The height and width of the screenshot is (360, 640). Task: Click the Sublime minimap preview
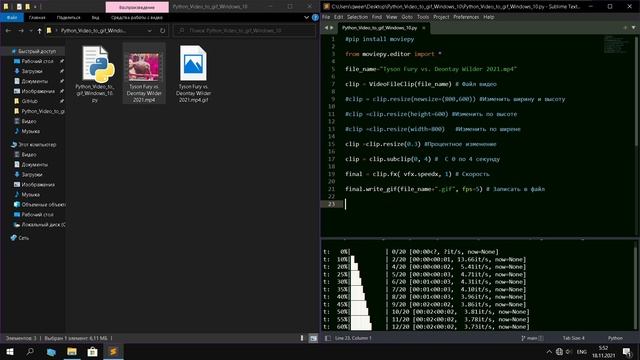point(616,44)
